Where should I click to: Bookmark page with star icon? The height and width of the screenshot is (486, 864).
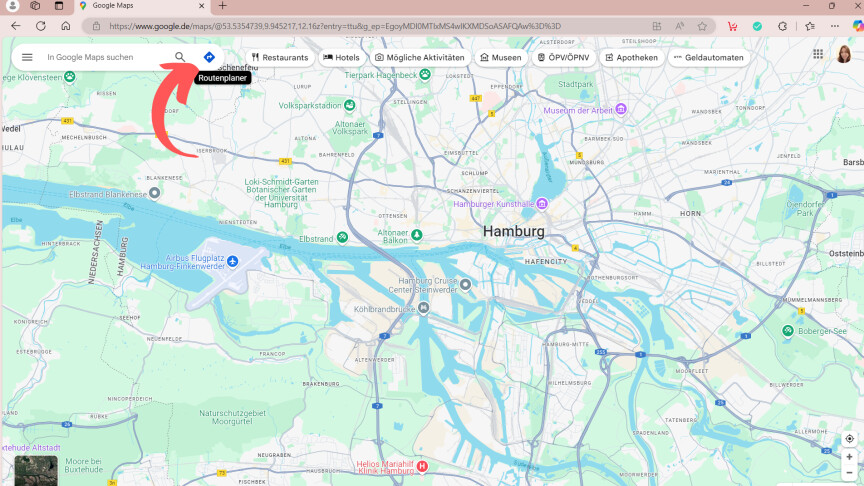[702, 26]
